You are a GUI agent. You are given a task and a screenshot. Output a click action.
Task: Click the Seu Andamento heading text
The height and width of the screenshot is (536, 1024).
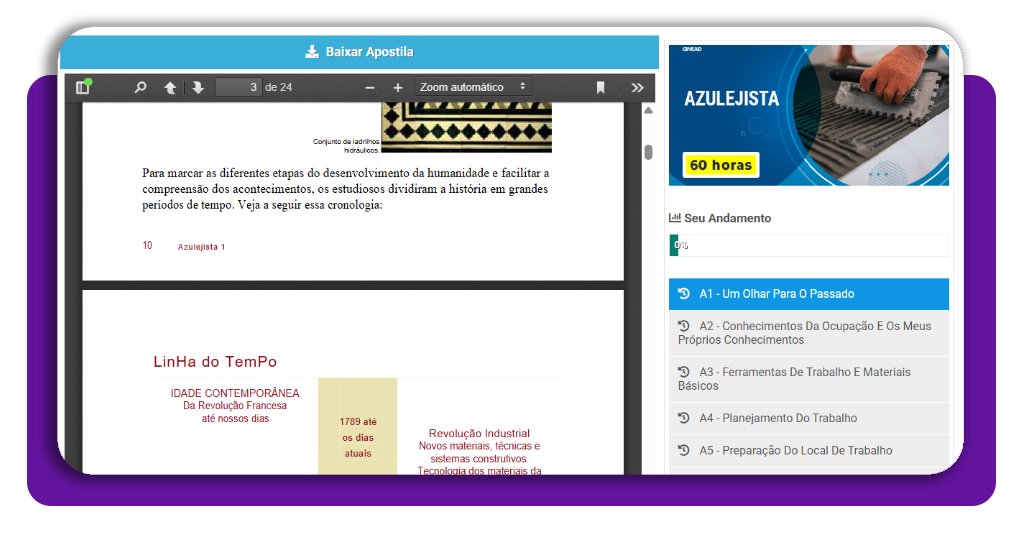(x=727, y=218)
